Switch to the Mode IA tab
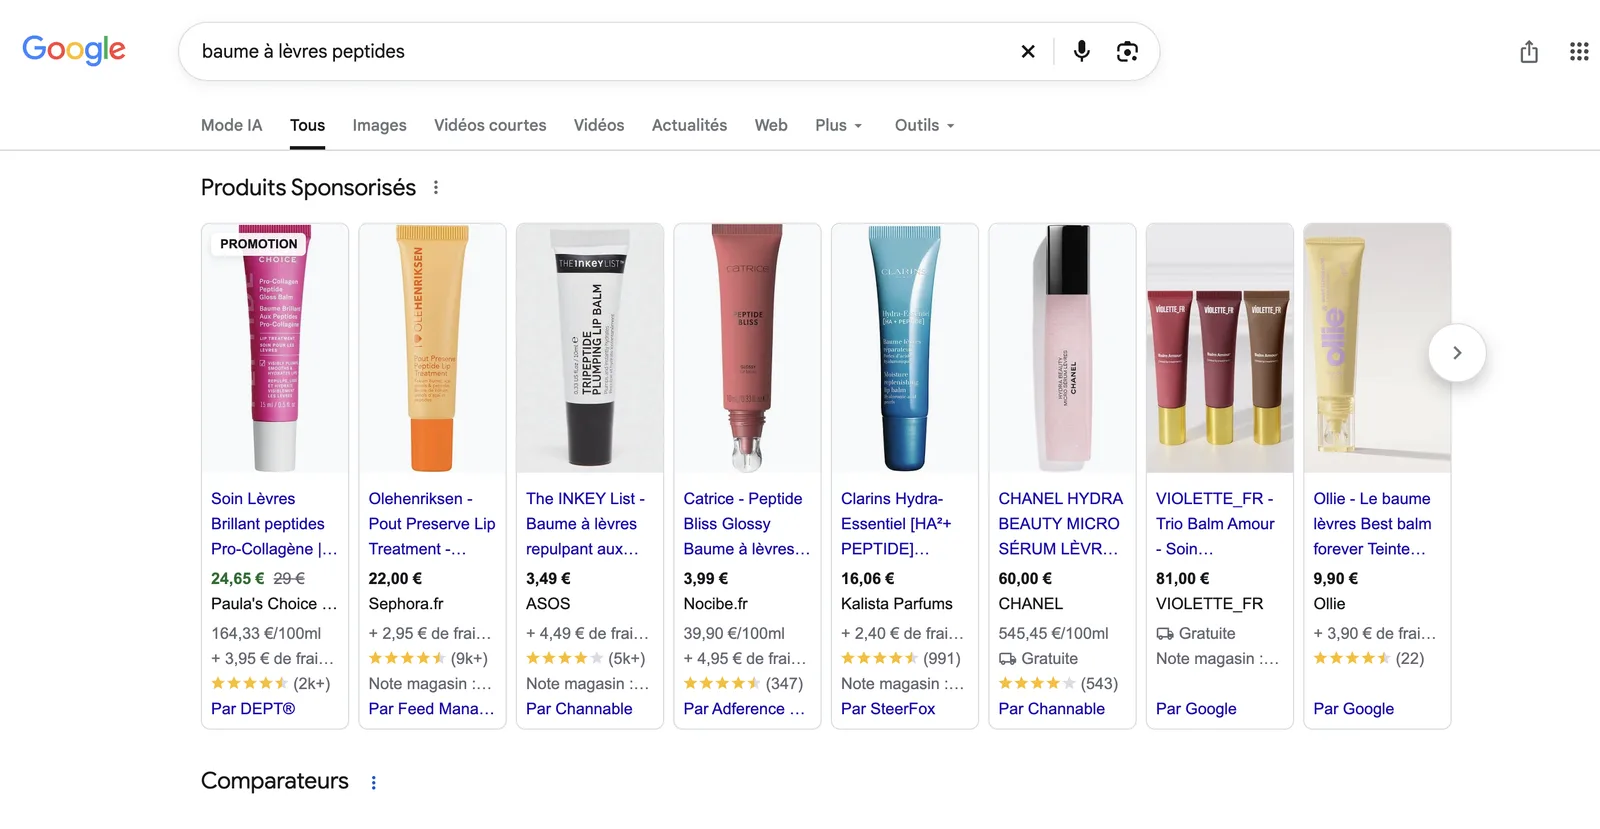This screenshot has width=1600, height=829. pos(231,125)
